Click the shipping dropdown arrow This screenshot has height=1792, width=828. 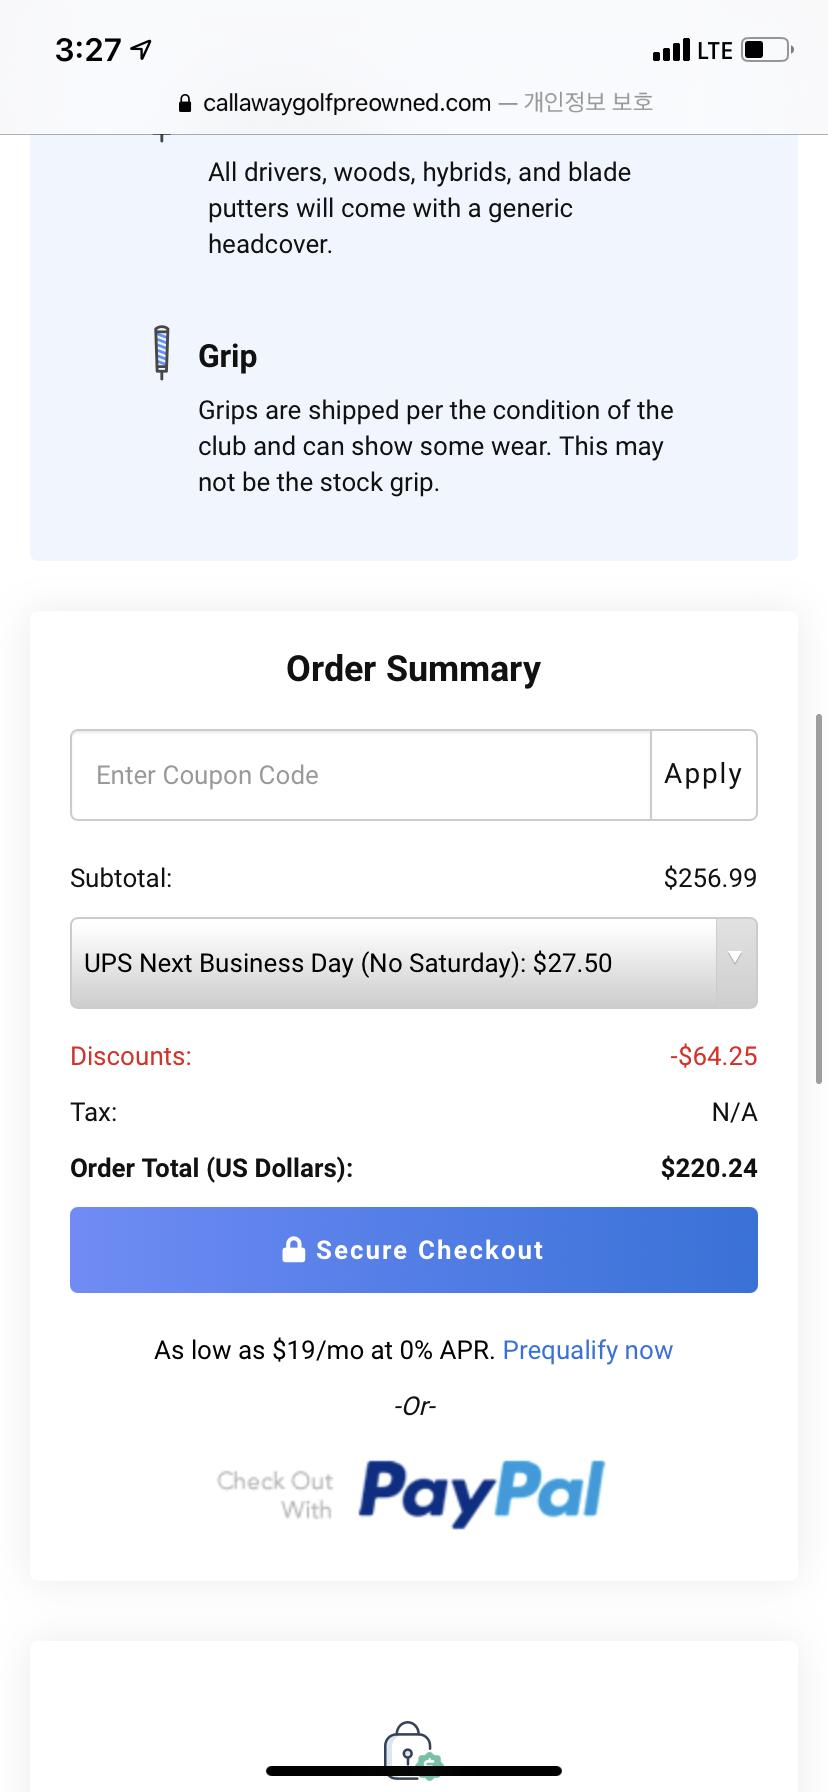736,959
